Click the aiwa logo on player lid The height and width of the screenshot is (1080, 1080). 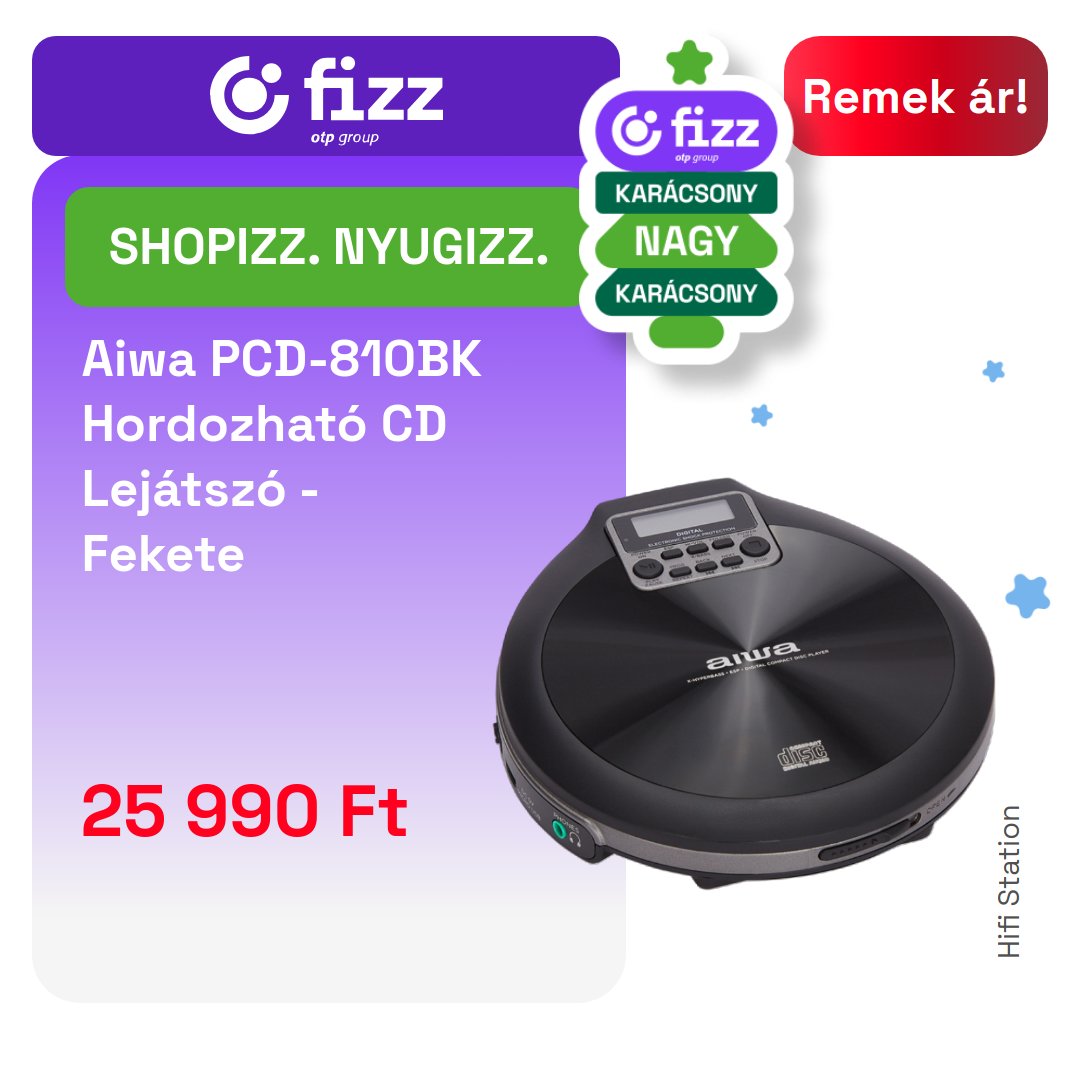point(752,655)
